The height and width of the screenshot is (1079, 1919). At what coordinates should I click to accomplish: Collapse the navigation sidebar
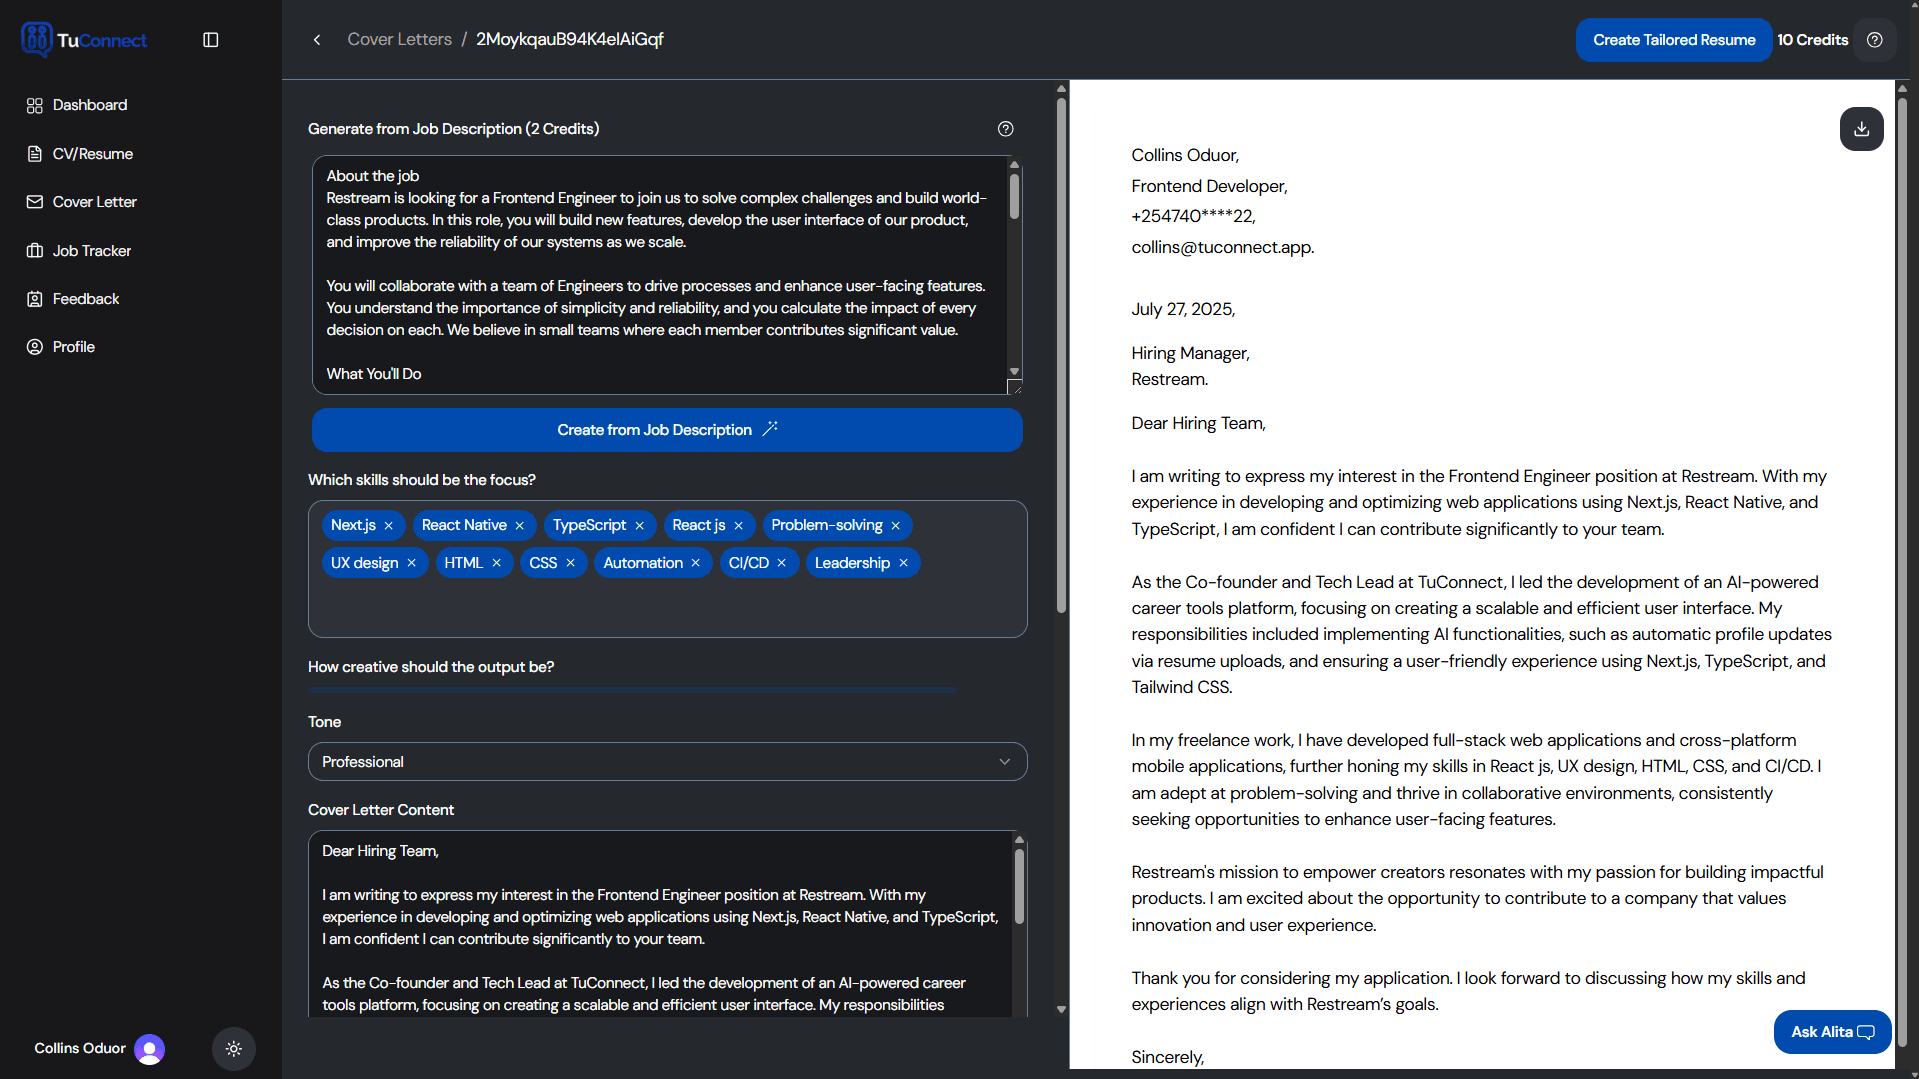point(210,39)
